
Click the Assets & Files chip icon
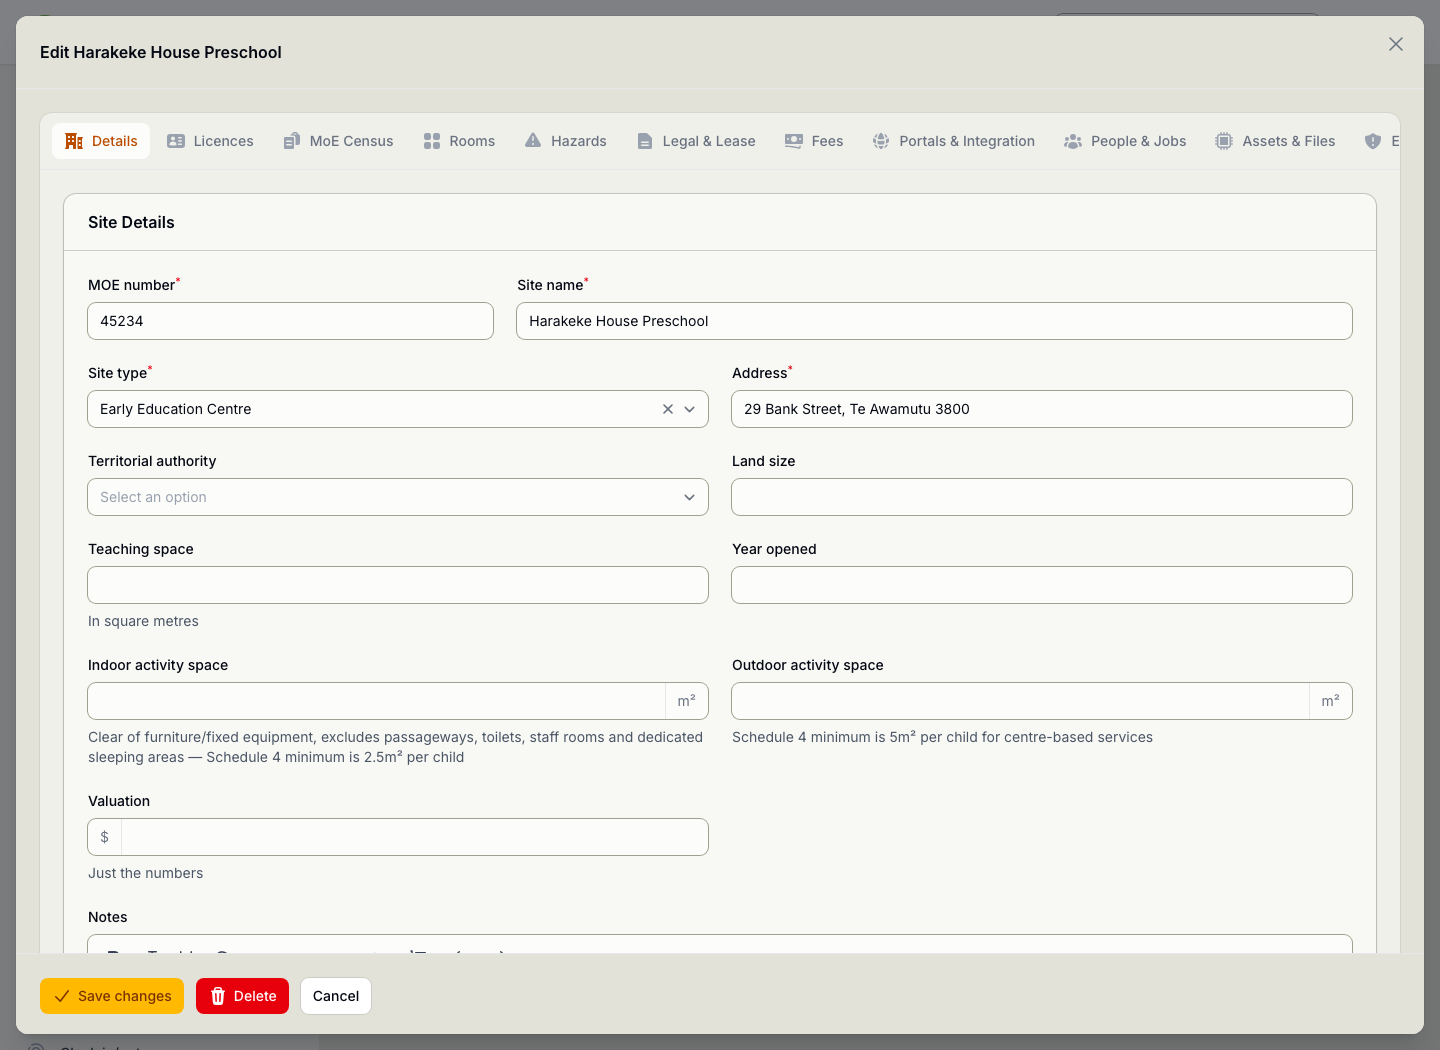(x=1224, y=141)
